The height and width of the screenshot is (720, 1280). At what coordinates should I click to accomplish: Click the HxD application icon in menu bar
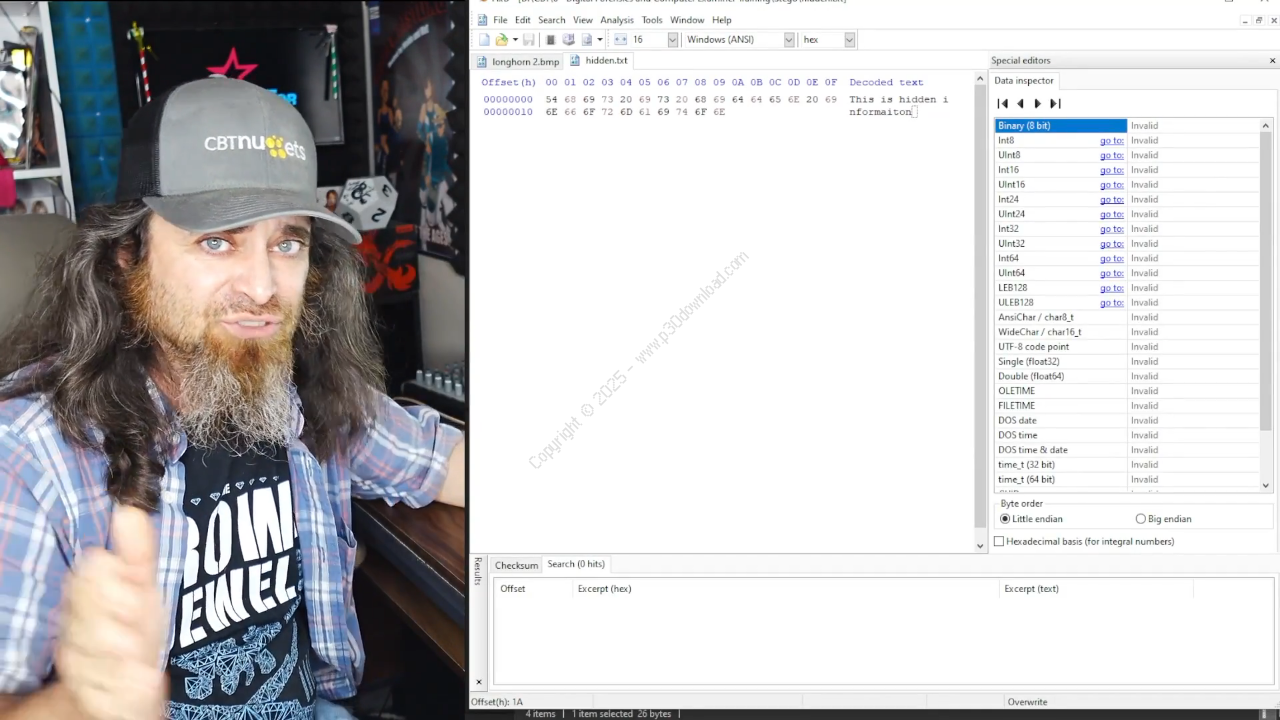(x=483, y=20)
